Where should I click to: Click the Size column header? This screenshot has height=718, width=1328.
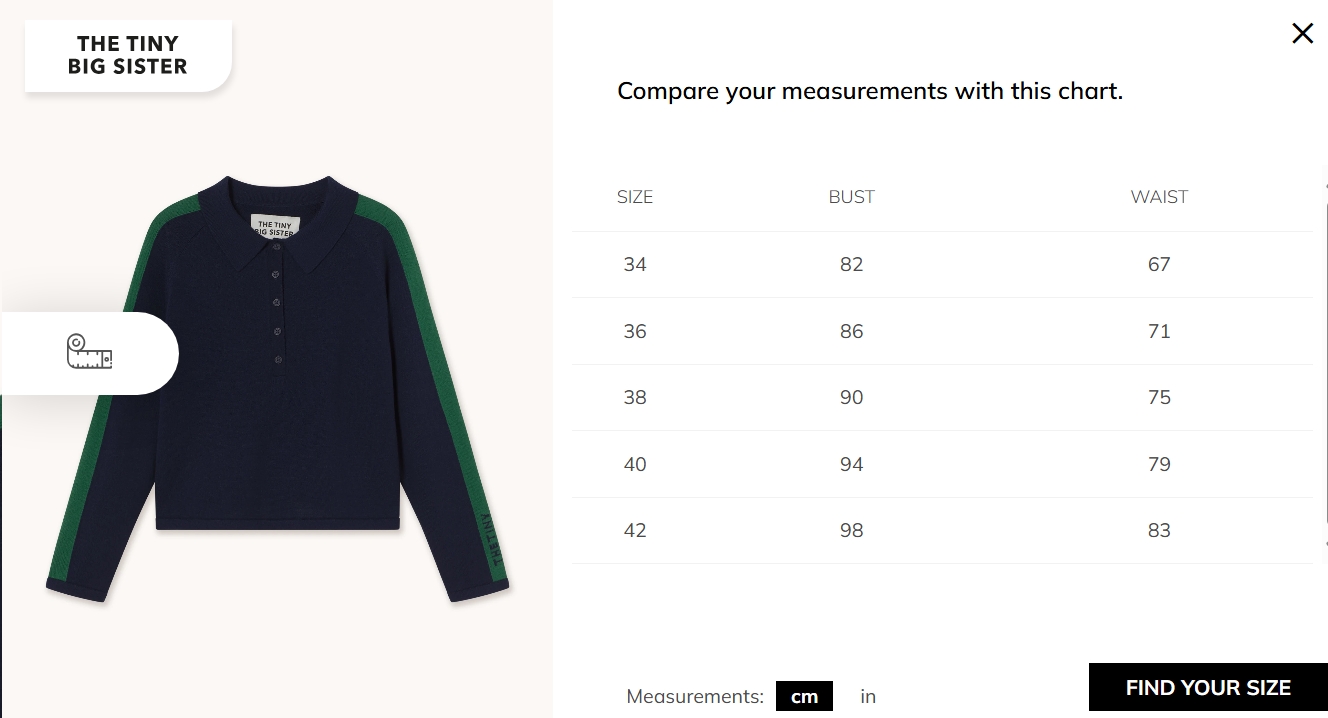635,197
